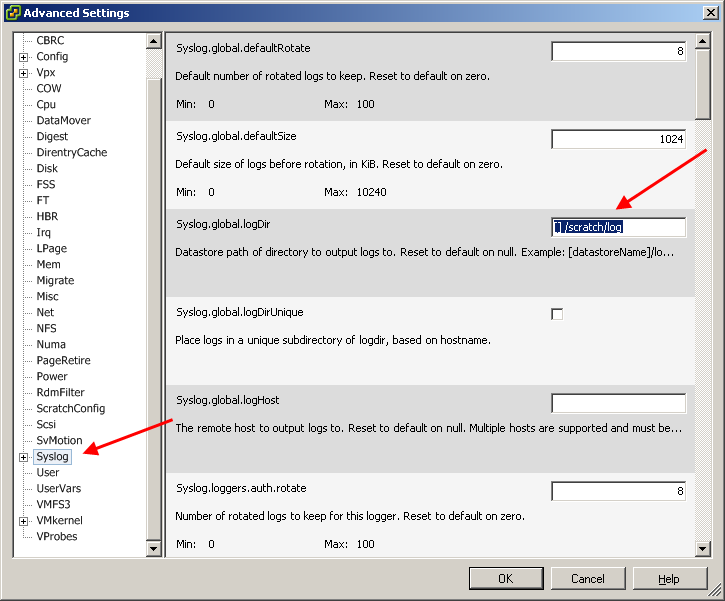Image resolution: width=725 pixels, height=601 pixels.
Task: Open the Mem settings
Action: 49,264
